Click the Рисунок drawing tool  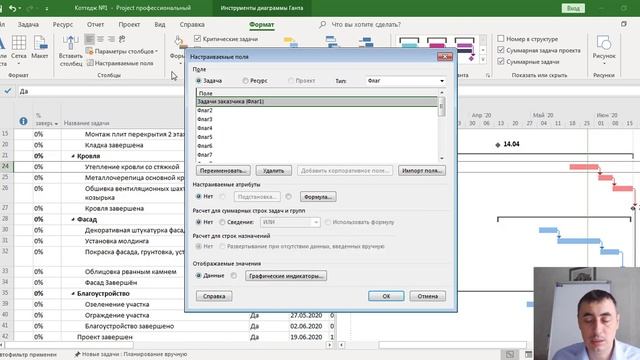604,50
